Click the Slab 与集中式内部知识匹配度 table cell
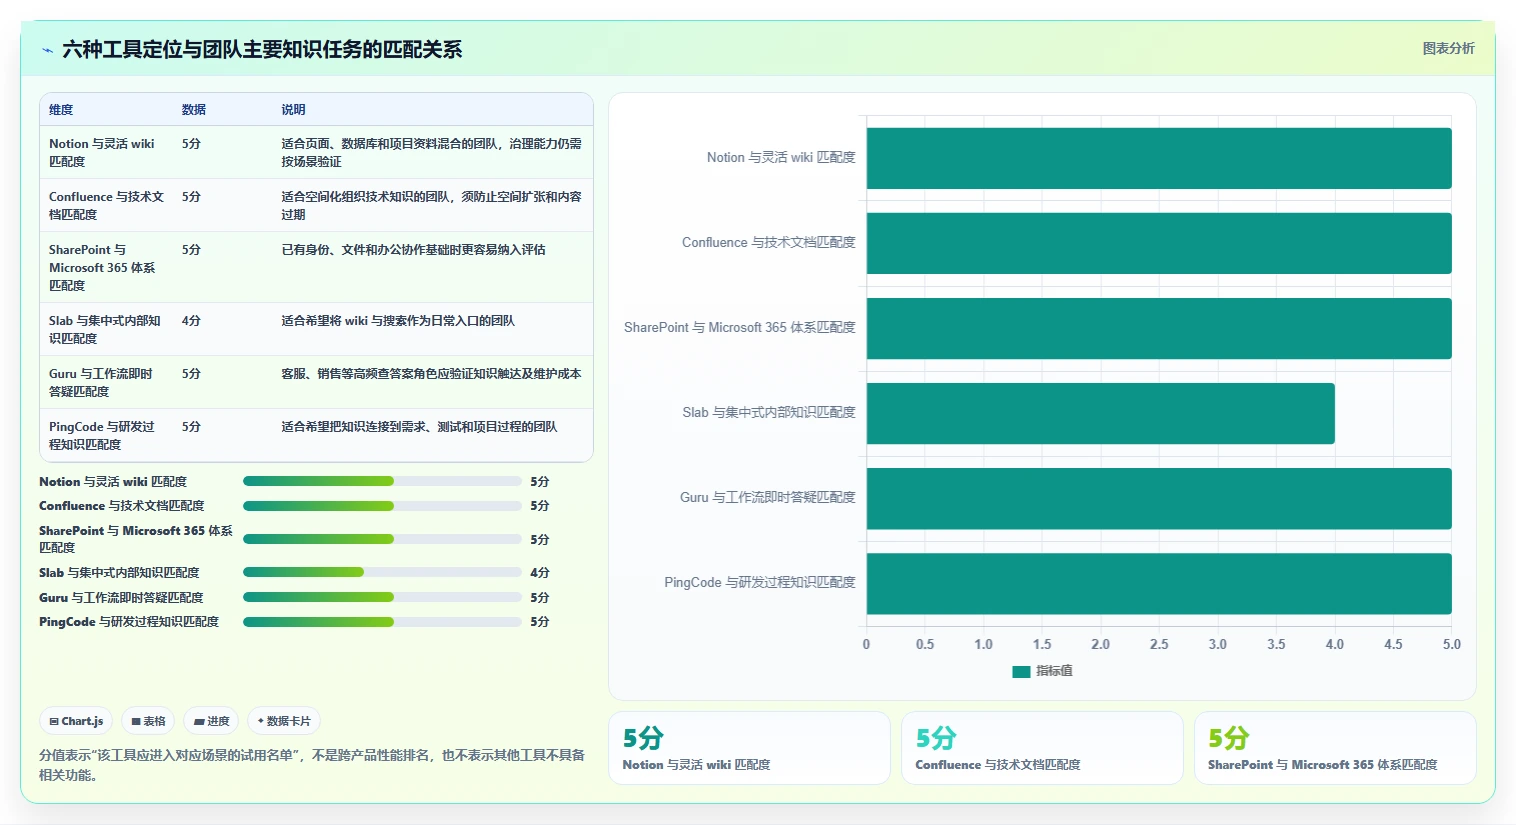This screenshot has width=1516, height=825. pyautogui.click(x=106, y=329)
